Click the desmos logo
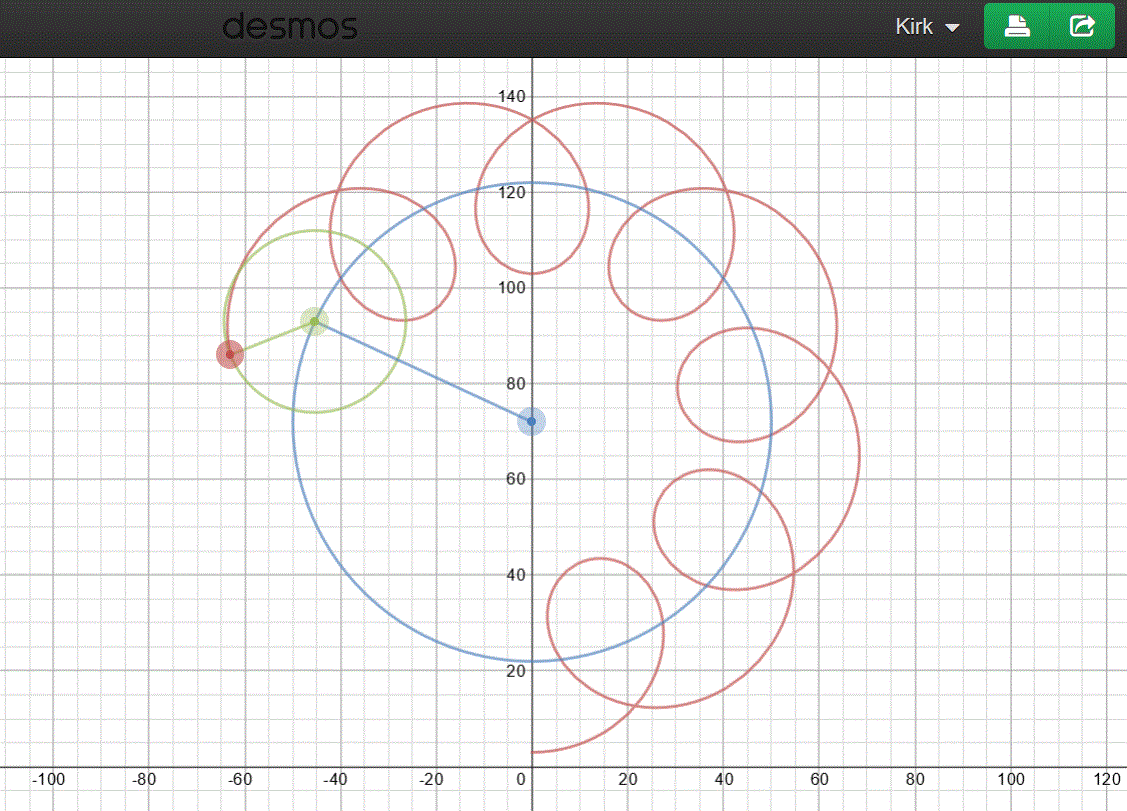This screenshot has width=1127, height=811. point(290,27)
